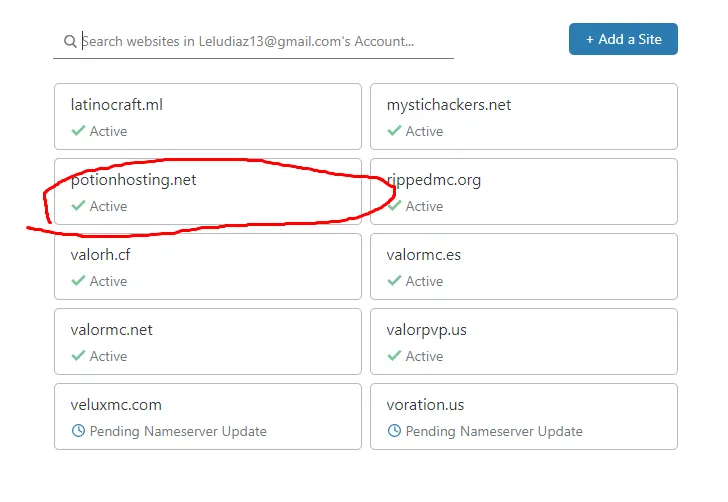Click the active checkmark for latinocraft.ml
Screen dimensions: 728x502
(78, 131)
